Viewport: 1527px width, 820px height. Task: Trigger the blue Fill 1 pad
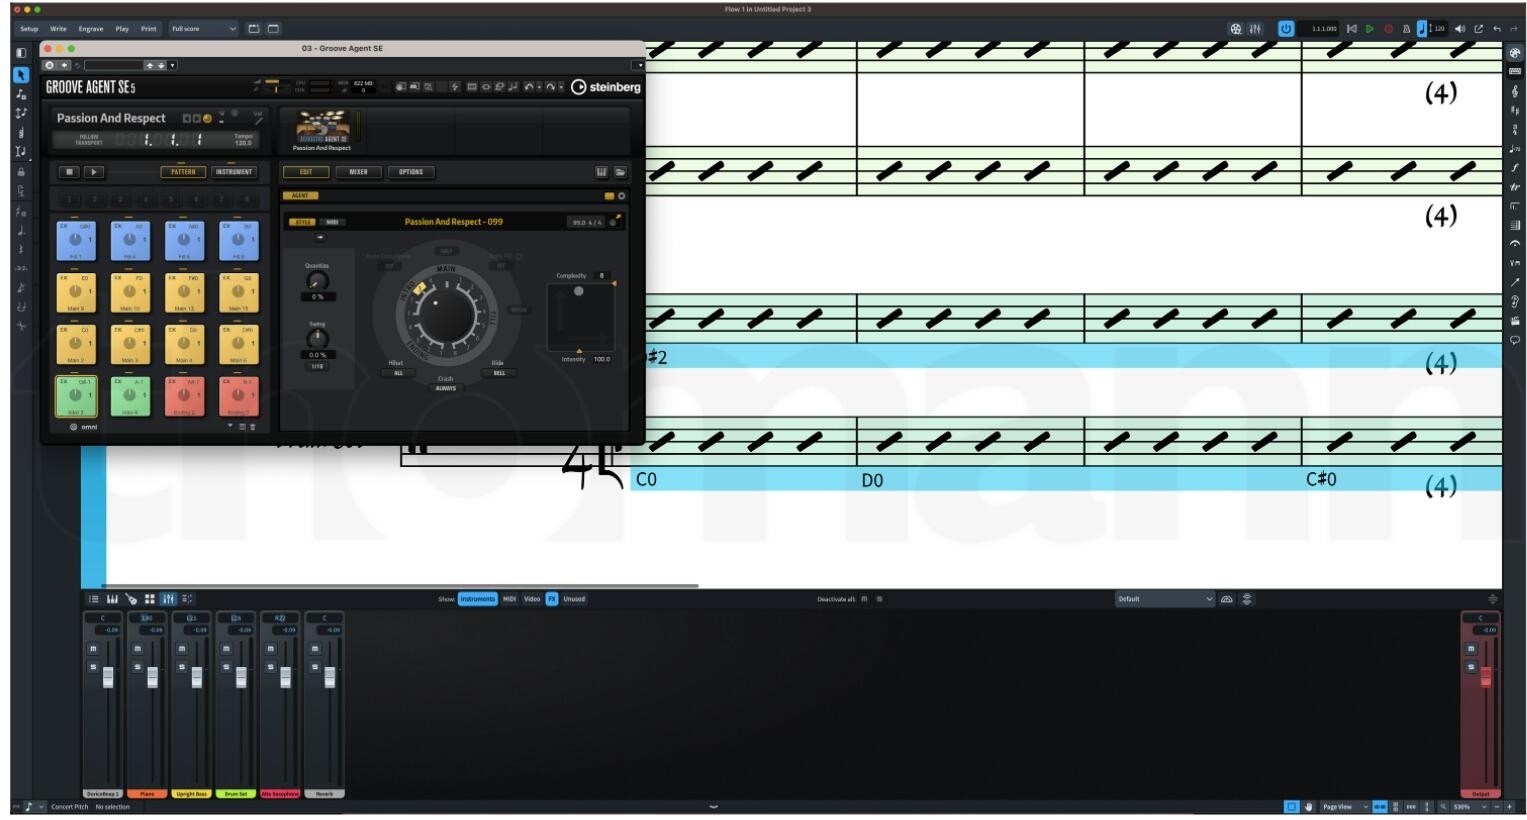click(x=75, y=241)
